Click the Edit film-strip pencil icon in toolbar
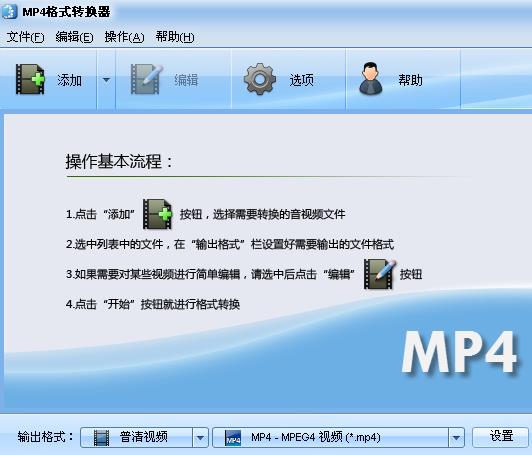This screenshot has height=455, width=532. click(146, 79)
